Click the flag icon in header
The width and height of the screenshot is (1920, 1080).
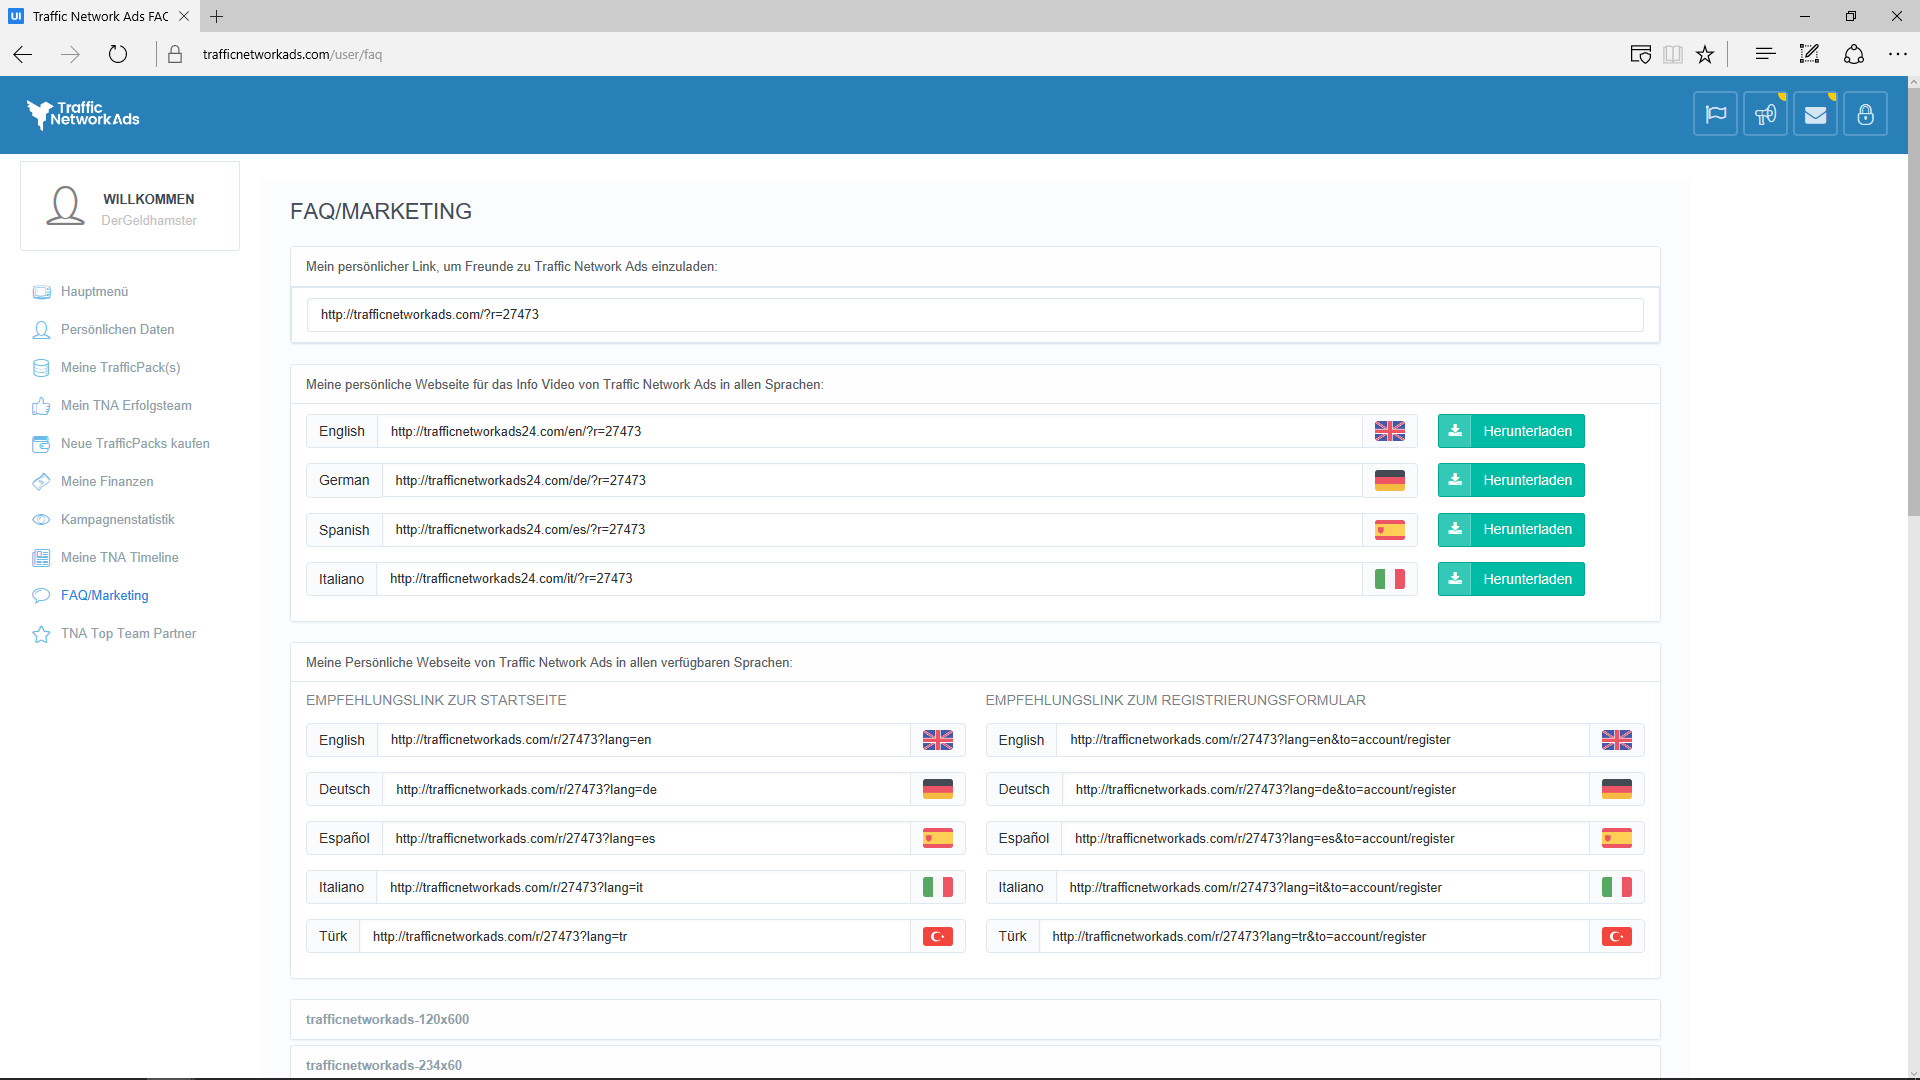[1715, 115]
